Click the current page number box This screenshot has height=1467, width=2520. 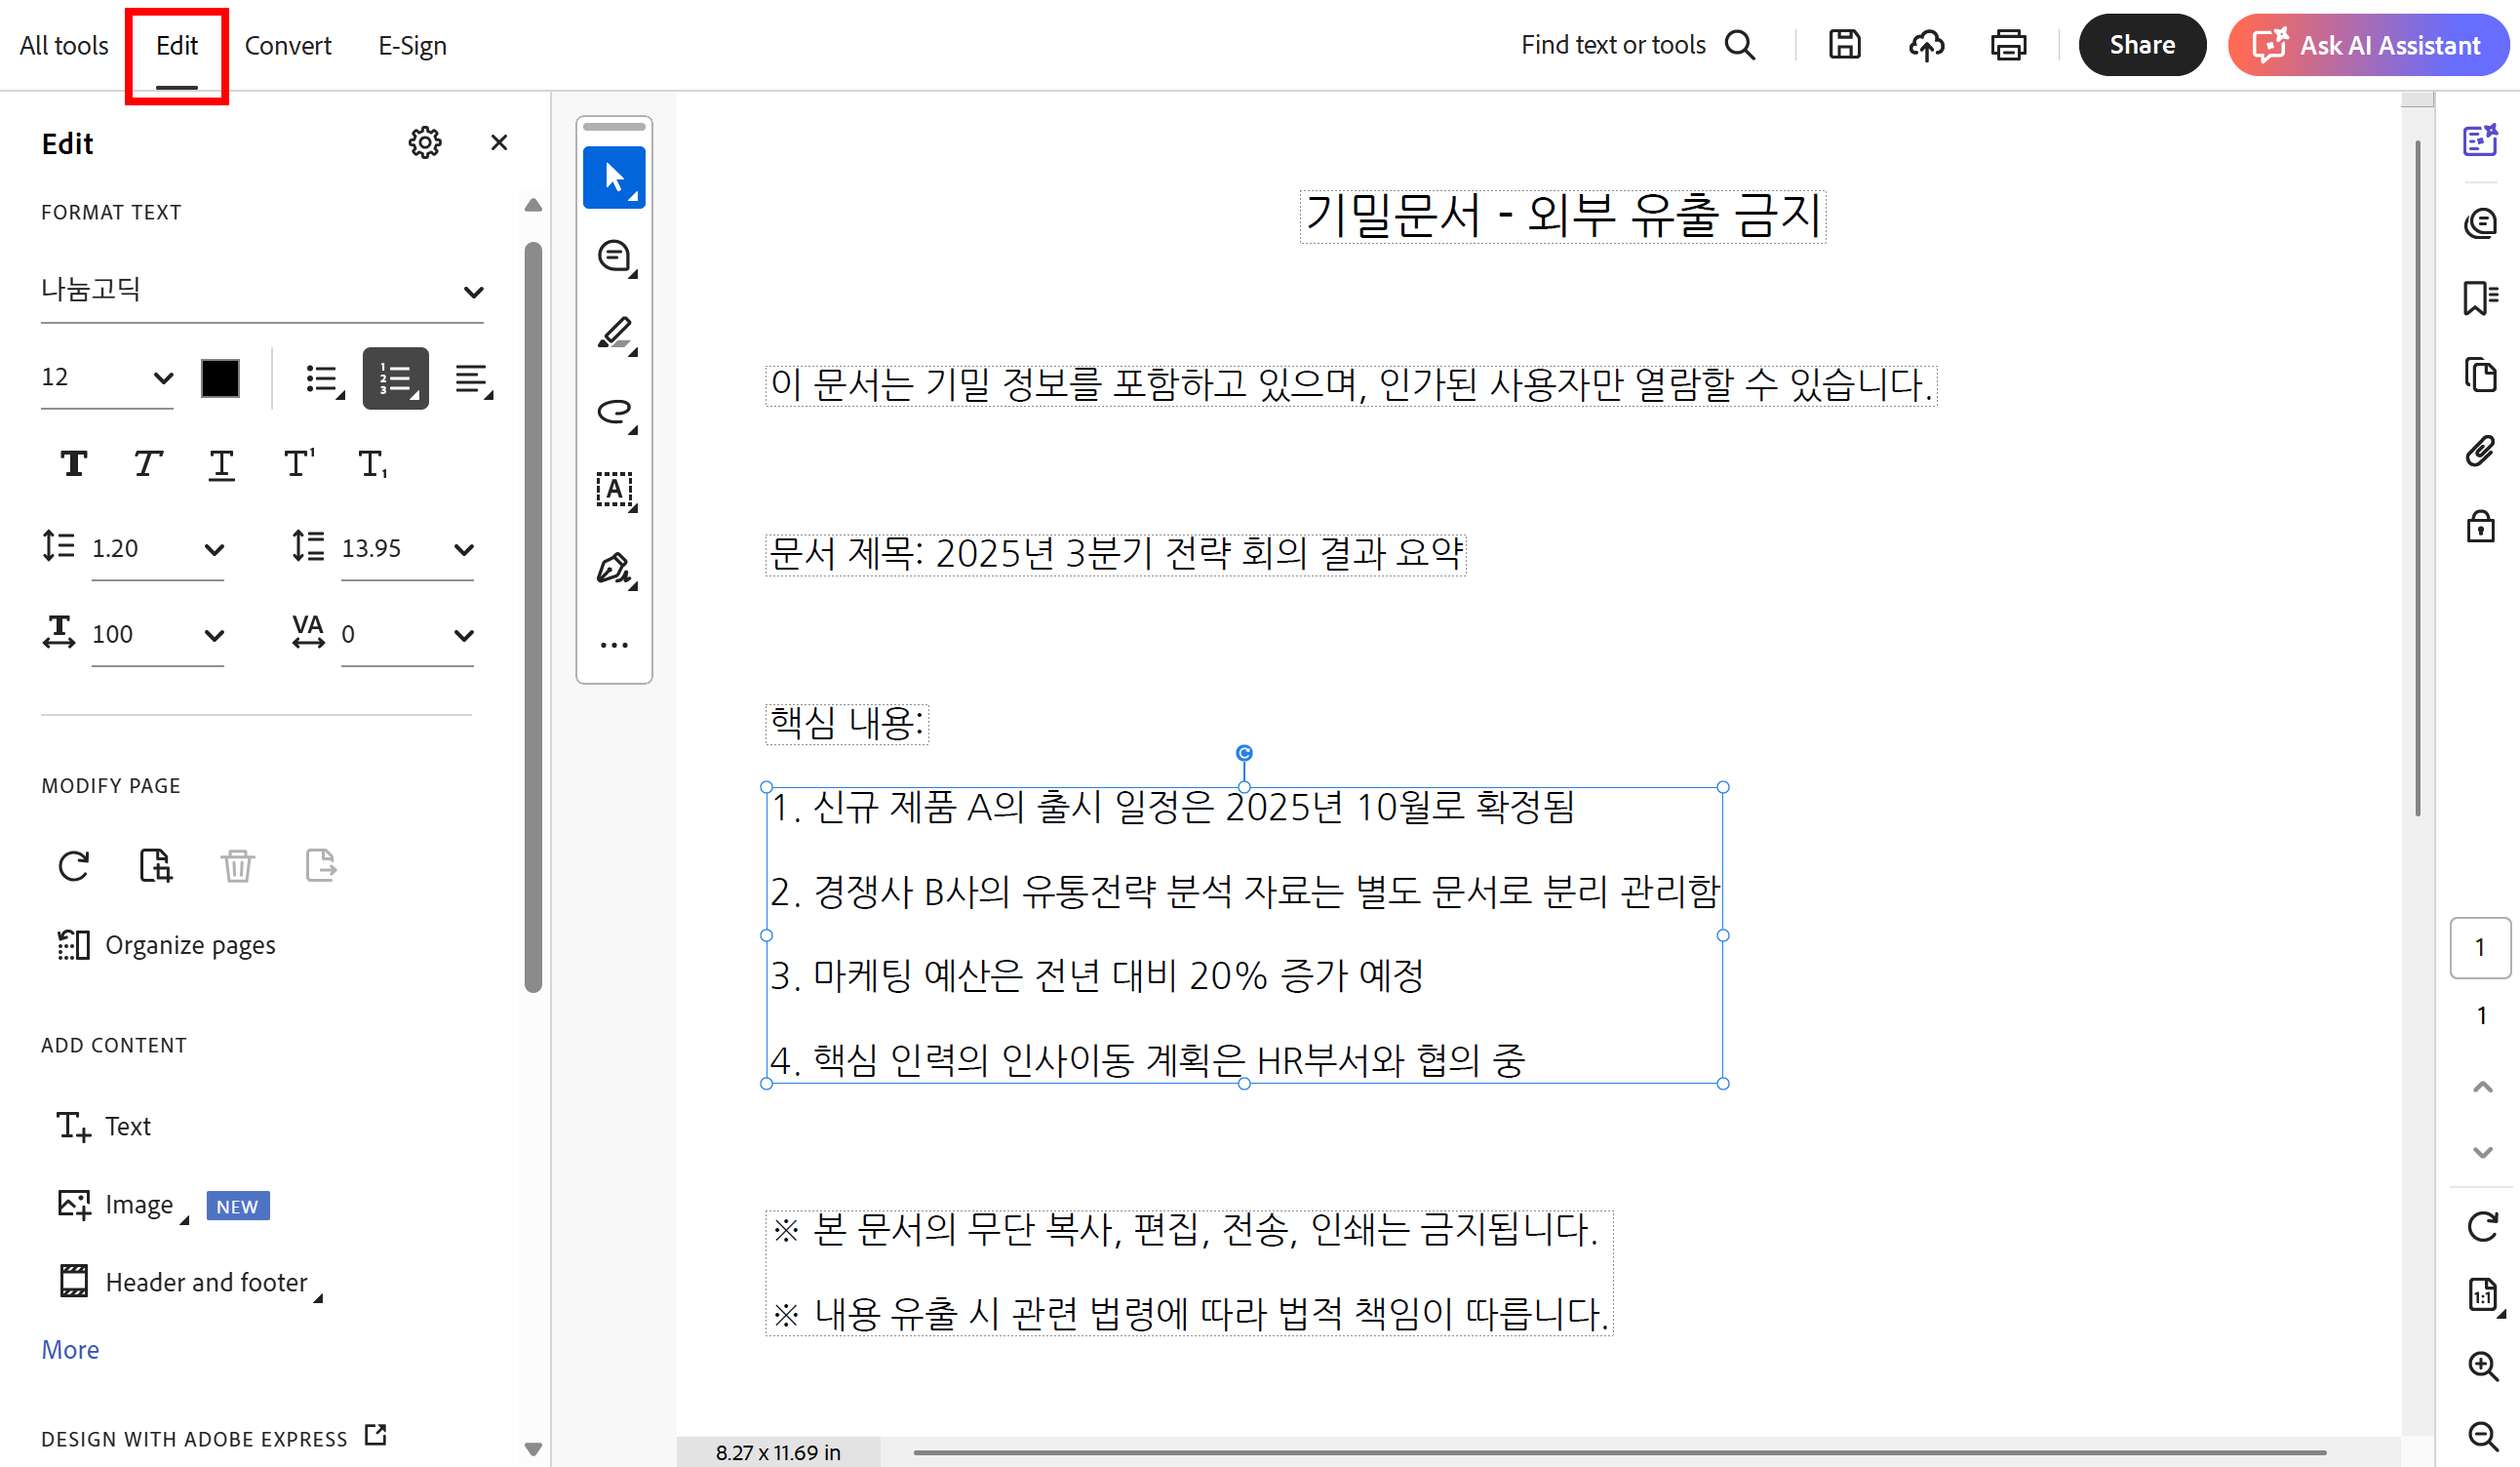point(2480,947)
